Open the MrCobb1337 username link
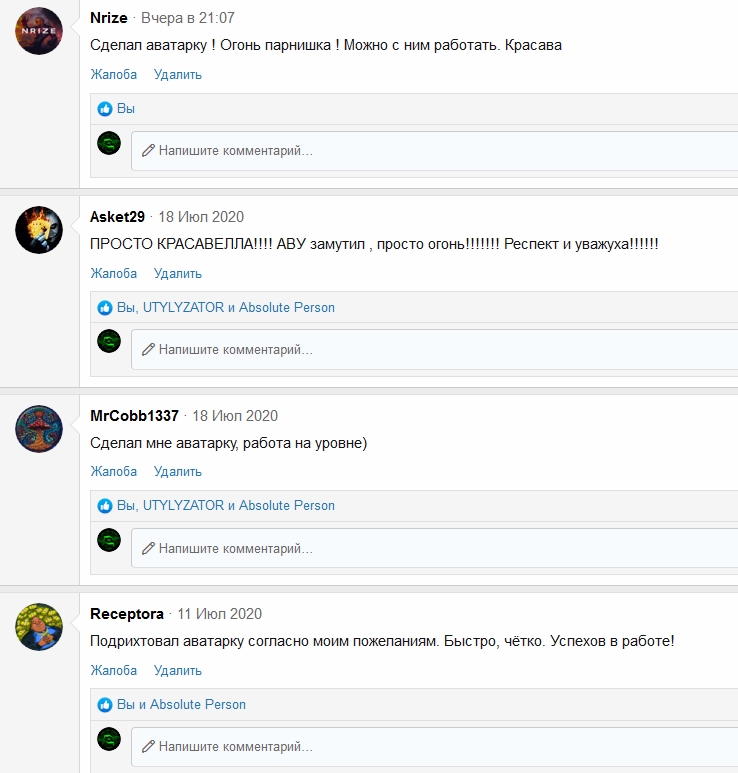Image resolution: width=738 pixels, height=773 pixels. click(134, 416)
